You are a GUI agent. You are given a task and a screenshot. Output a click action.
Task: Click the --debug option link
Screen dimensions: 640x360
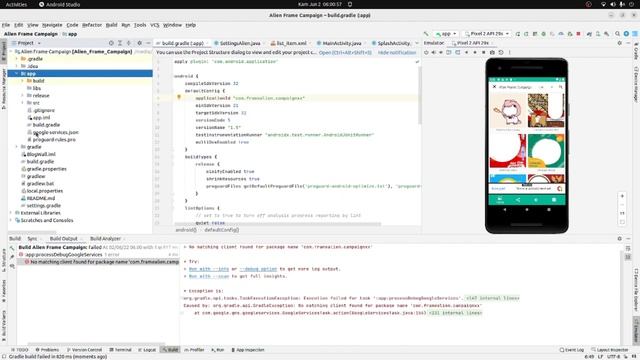(x=258, y=269)
